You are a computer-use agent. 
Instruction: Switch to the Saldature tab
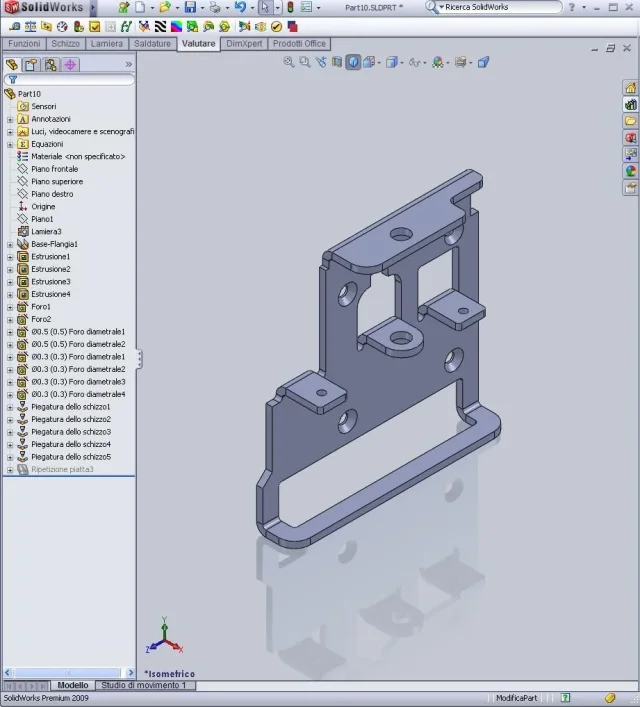point(152,44)
